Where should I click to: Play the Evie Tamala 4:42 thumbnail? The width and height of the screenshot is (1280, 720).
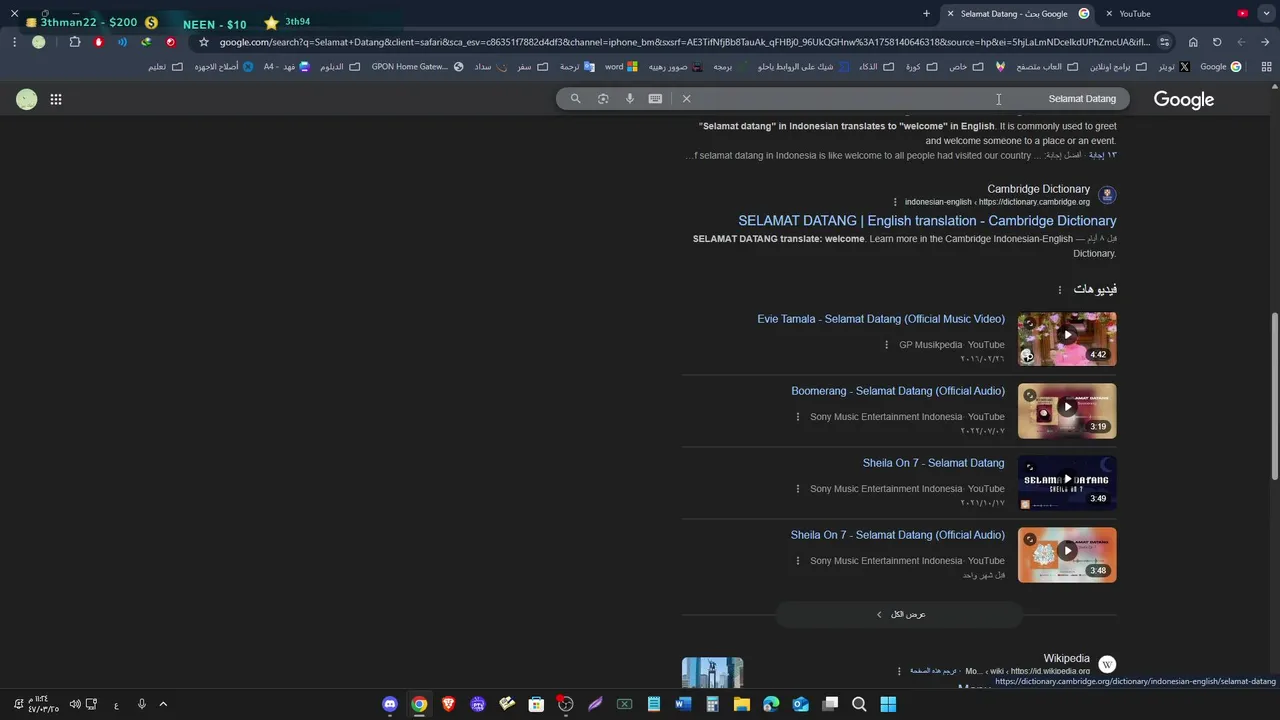pyautogui.click(x=1067, y=339)
